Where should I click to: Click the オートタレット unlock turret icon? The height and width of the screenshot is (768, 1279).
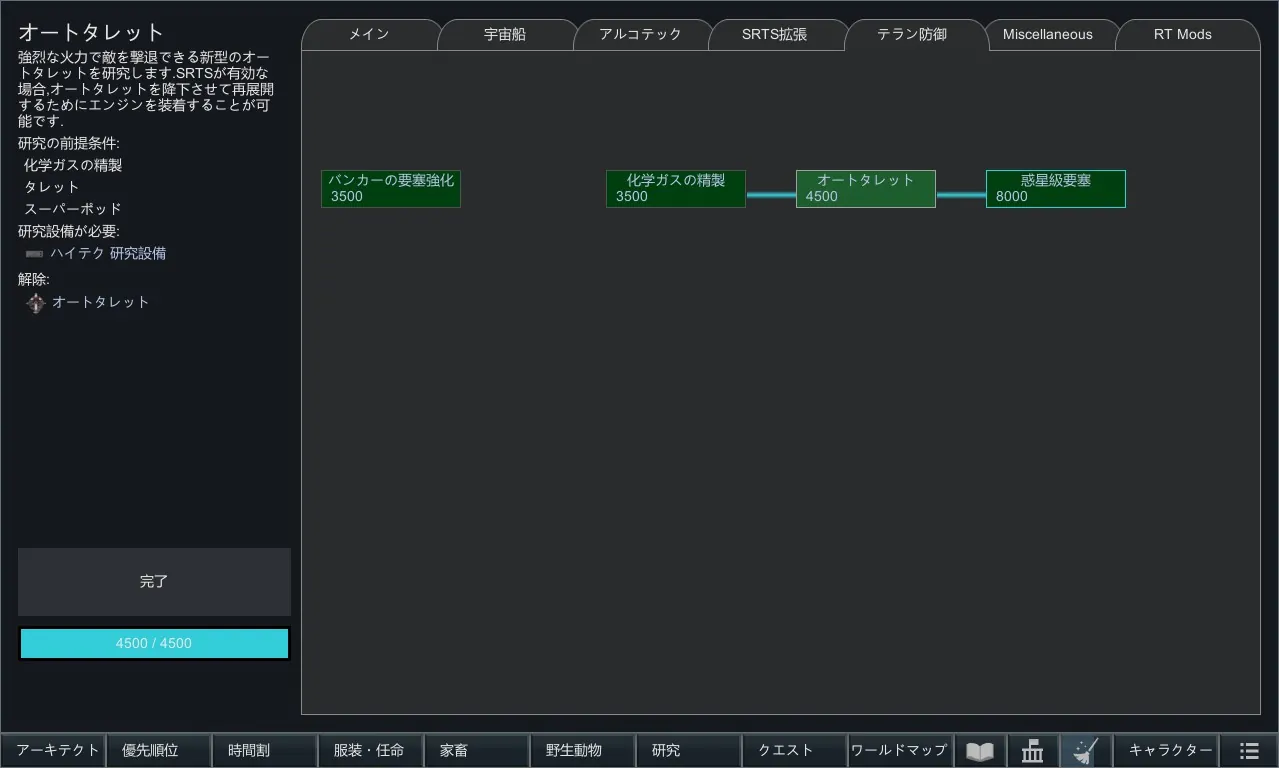pyautogui.click(x=36, y=303)
